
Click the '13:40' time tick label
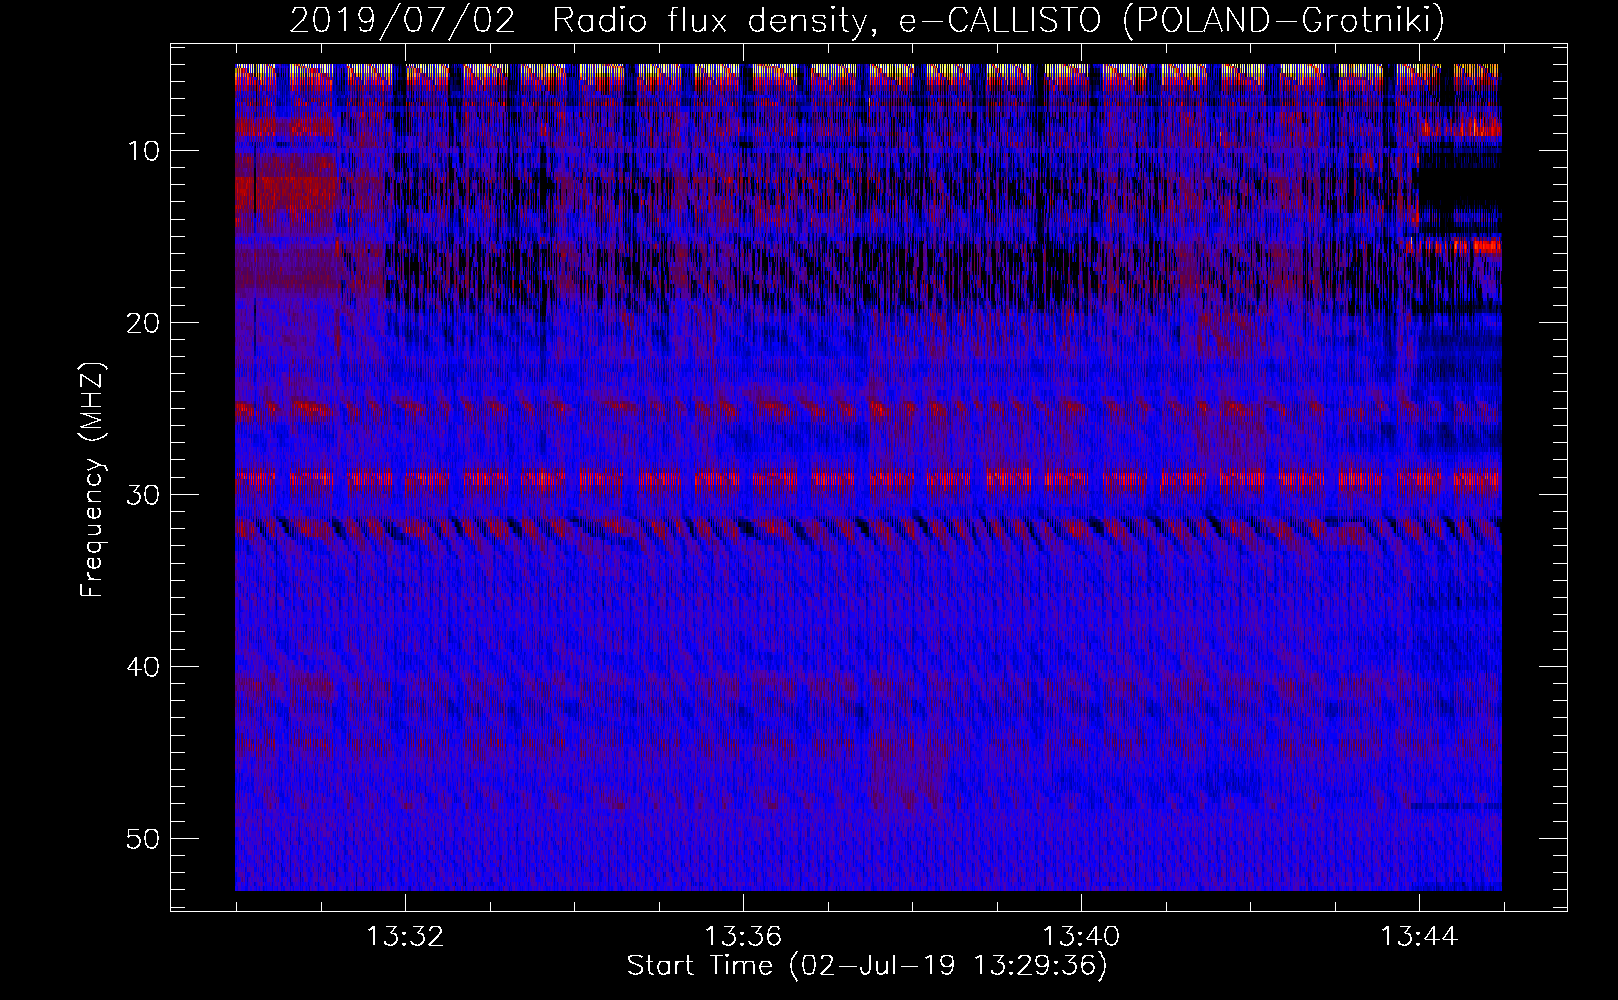click(1081, 937)
